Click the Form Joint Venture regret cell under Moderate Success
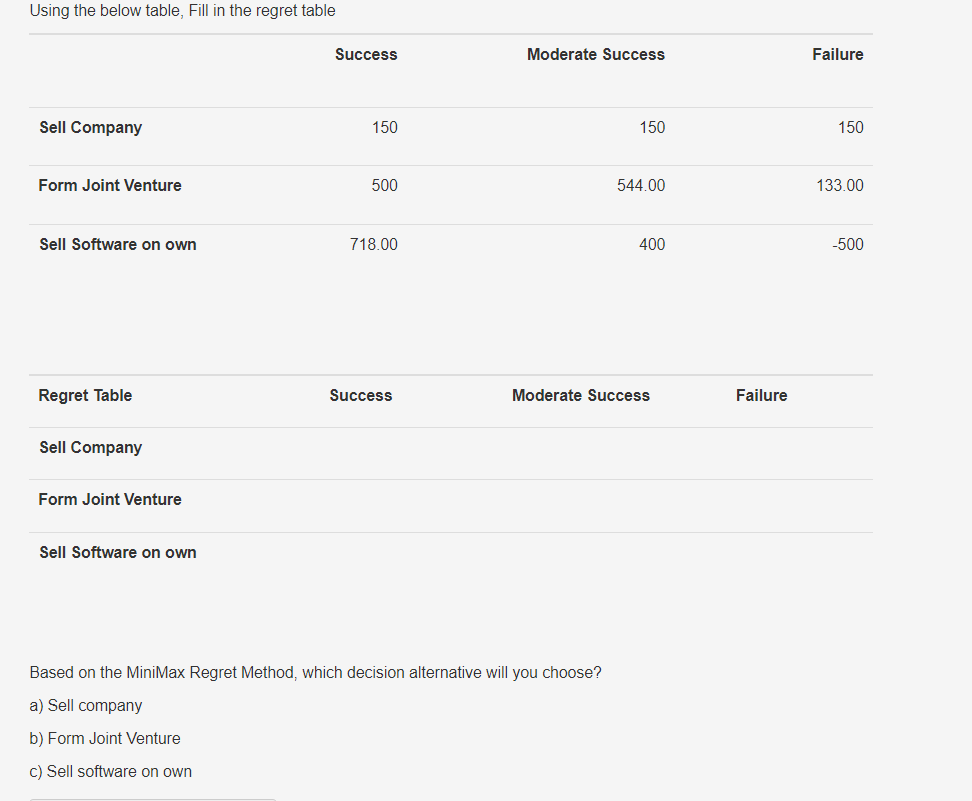The width and height of the screenshot is (972, 801). pyautogui.click(x=580, y=500)
